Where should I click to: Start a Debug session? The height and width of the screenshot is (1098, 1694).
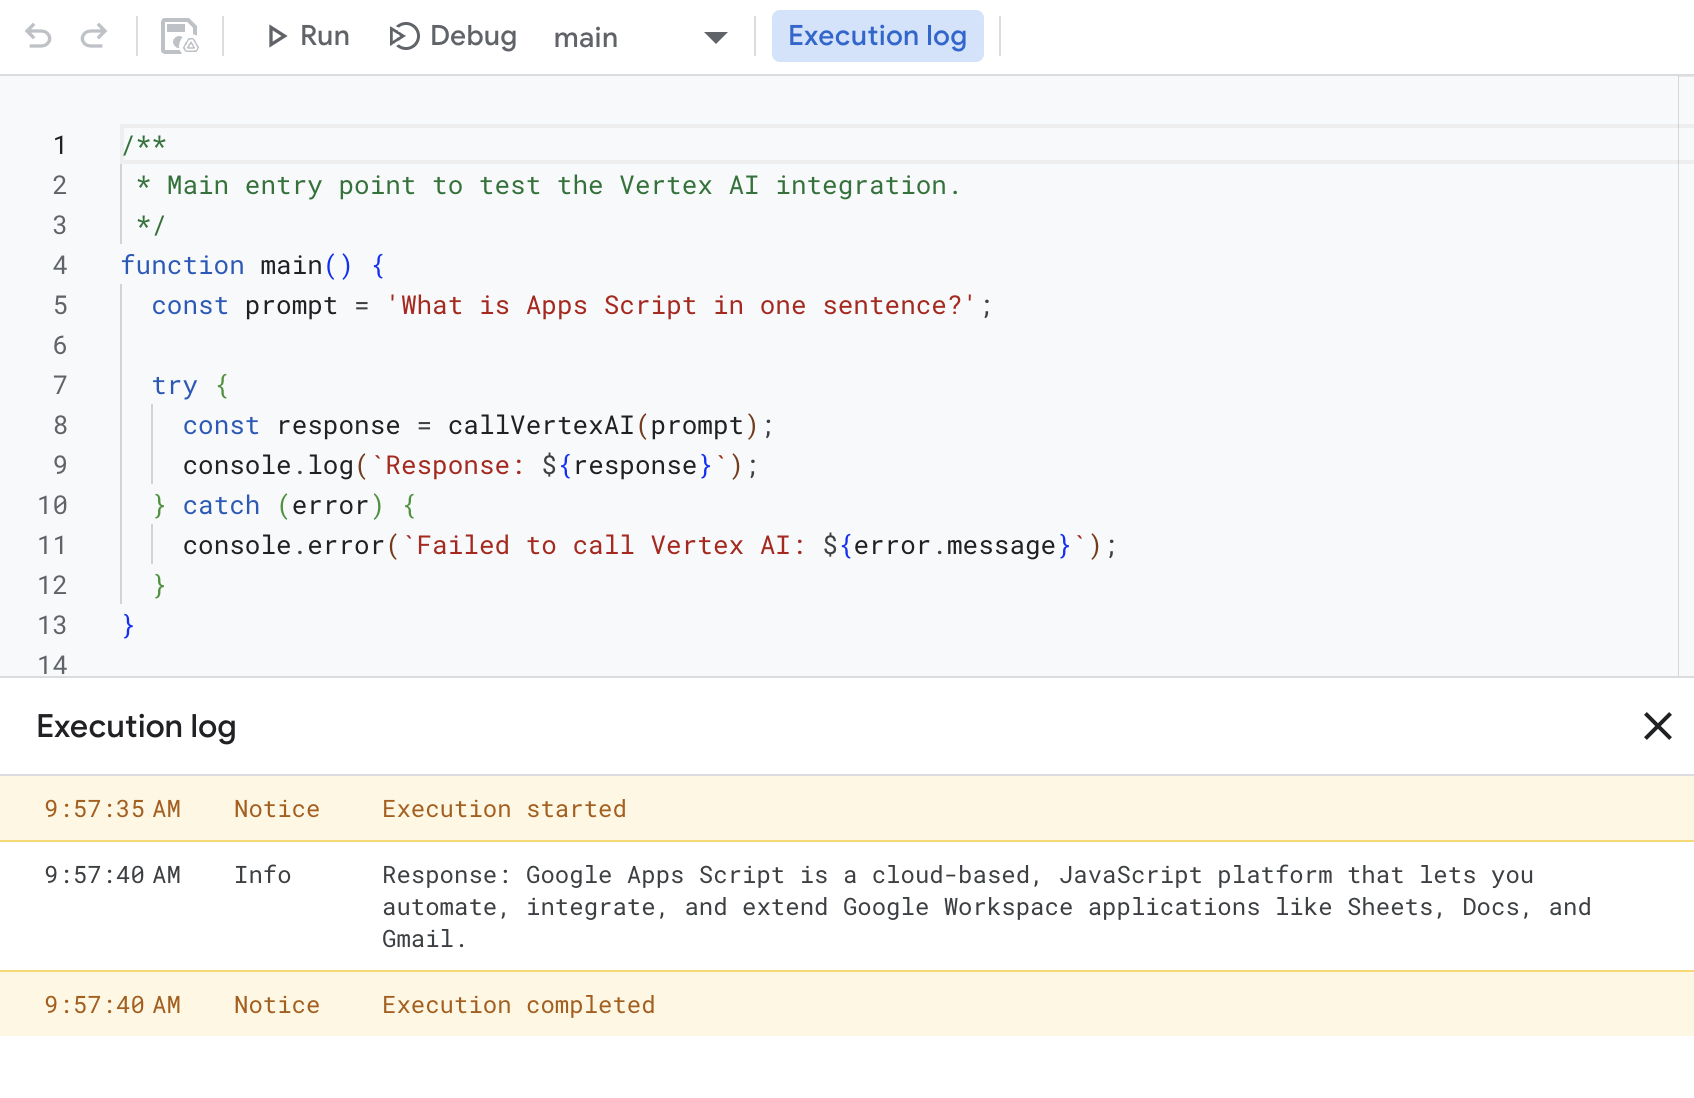452,36
